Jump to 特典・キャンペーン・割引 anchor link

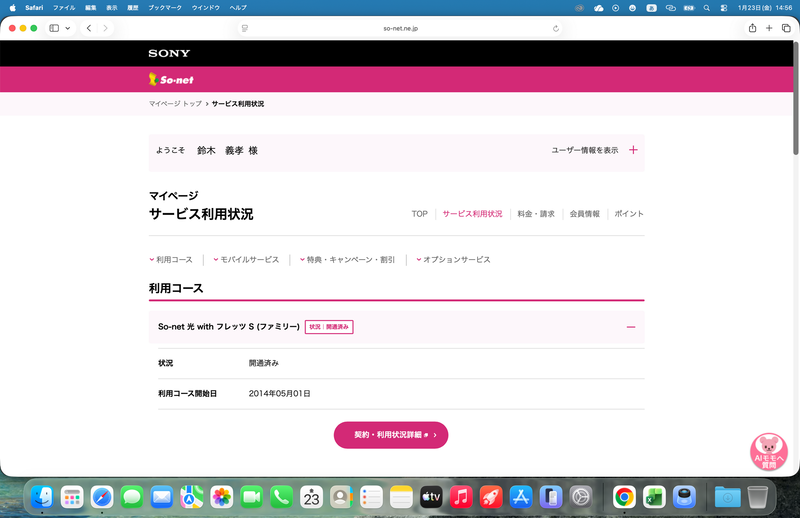[347, 259]
